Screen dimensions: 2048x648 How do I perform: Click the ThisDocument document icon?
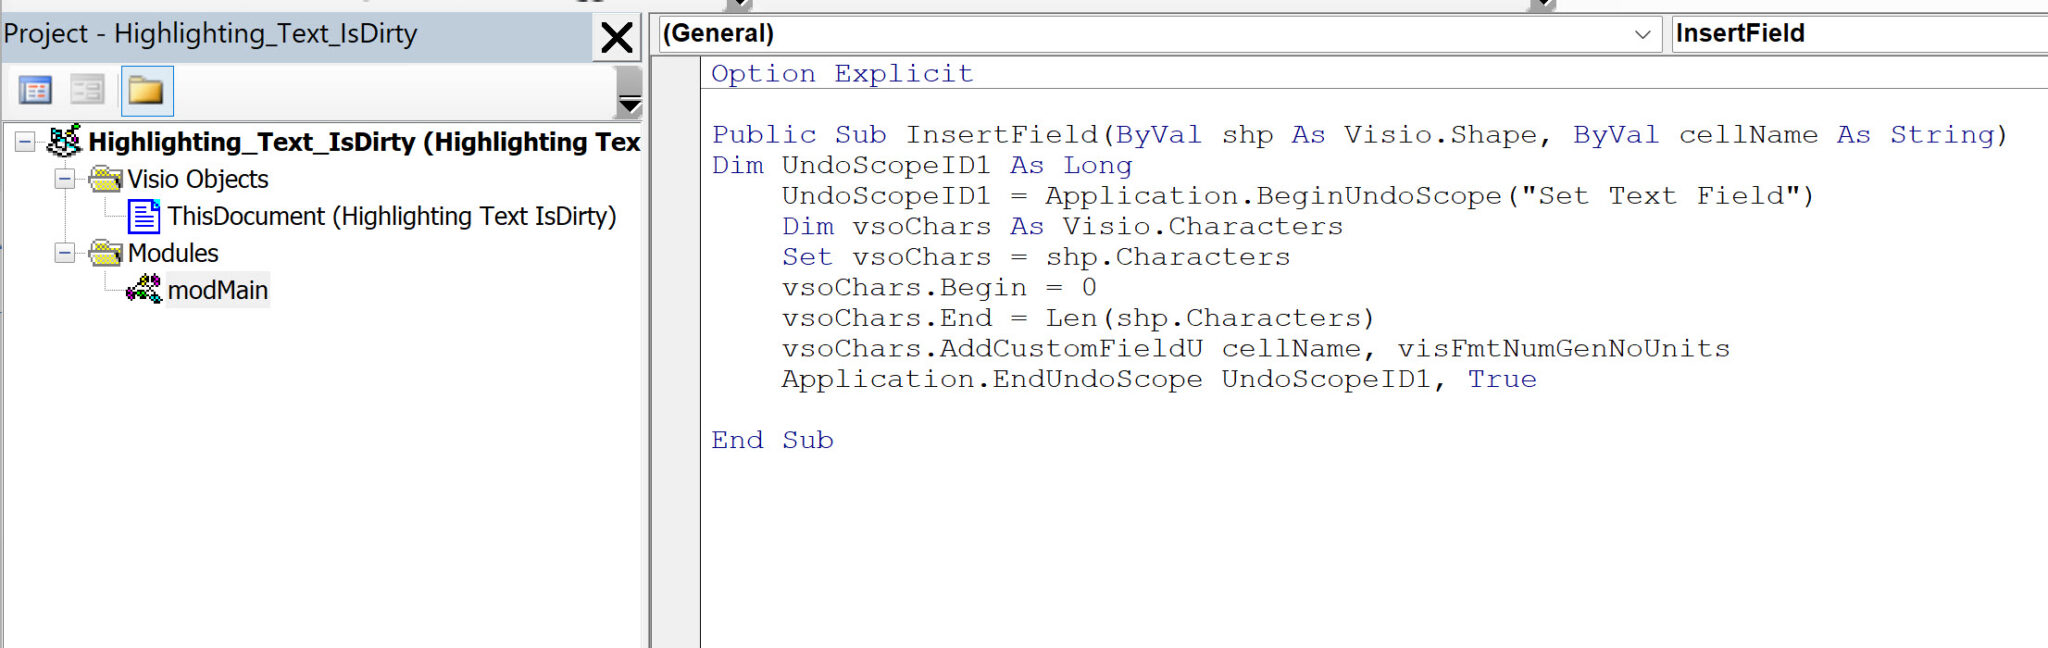pos(146,216)
